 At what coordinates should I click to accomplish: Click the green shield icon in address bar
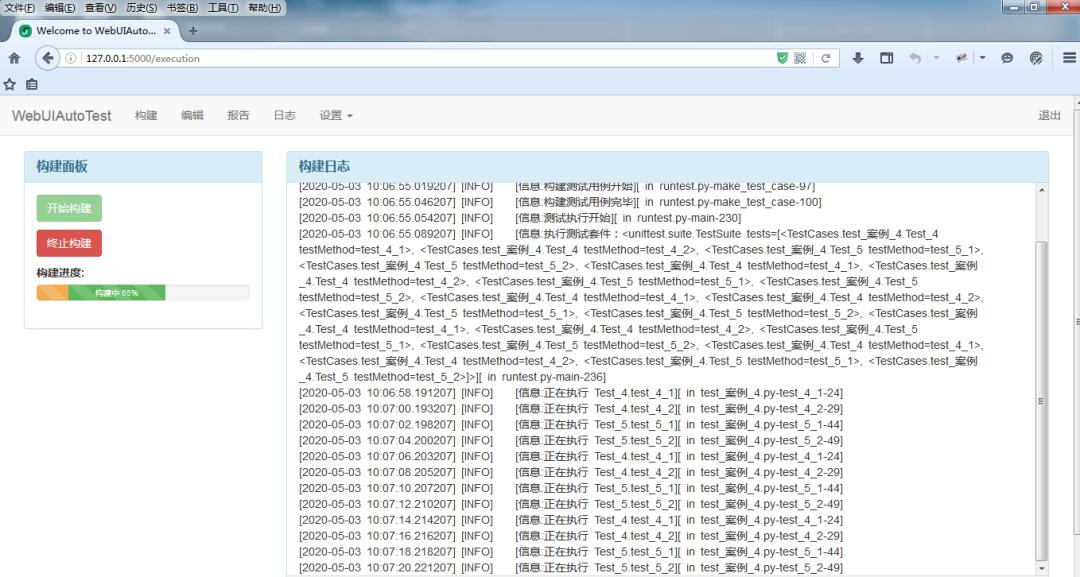coord(782,58)
